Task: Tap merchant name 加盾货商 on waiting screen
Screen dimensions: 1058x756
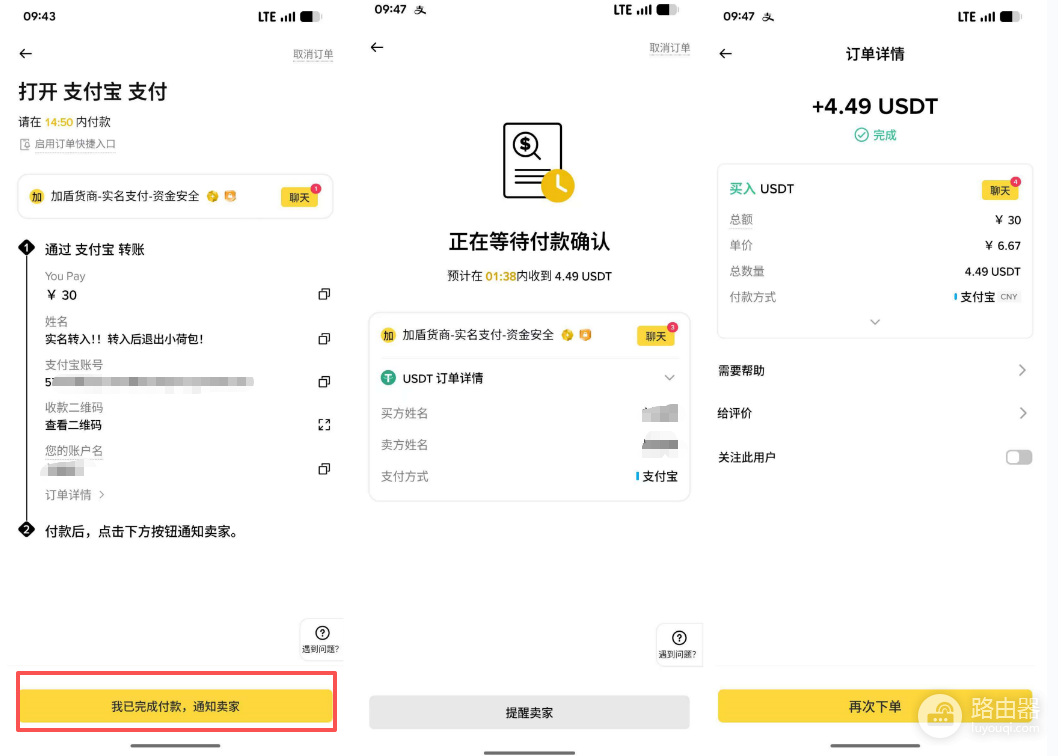Action: click(x=478, y=335)
